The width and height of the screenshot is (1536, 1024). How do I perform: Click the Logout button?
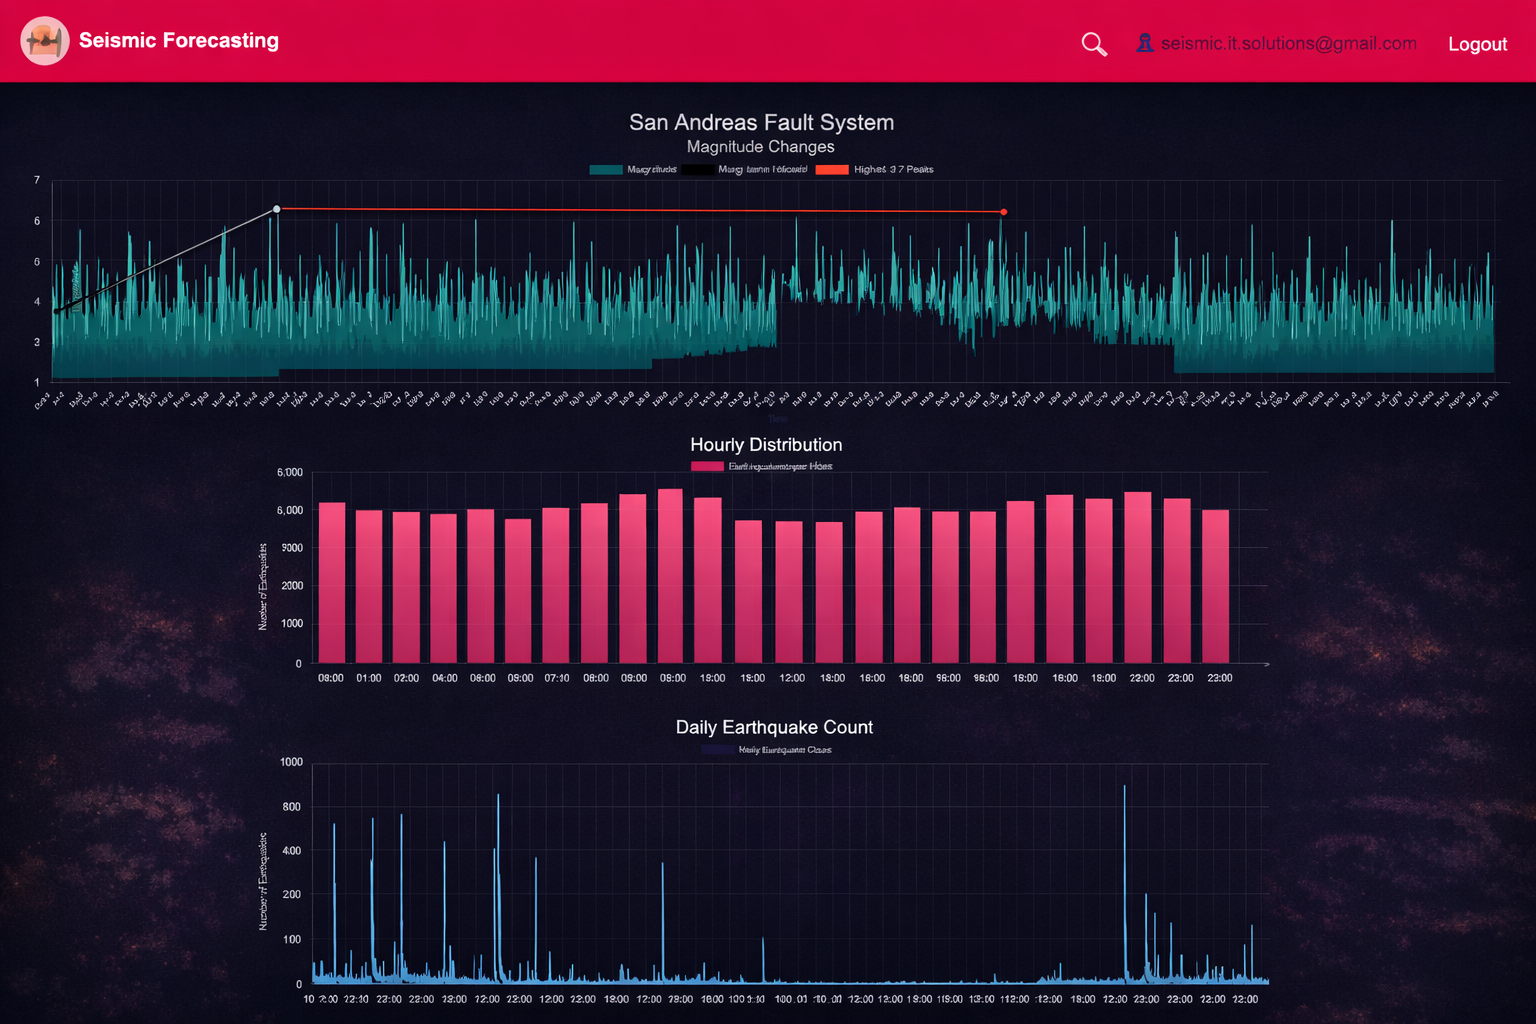click(1477, 44)
